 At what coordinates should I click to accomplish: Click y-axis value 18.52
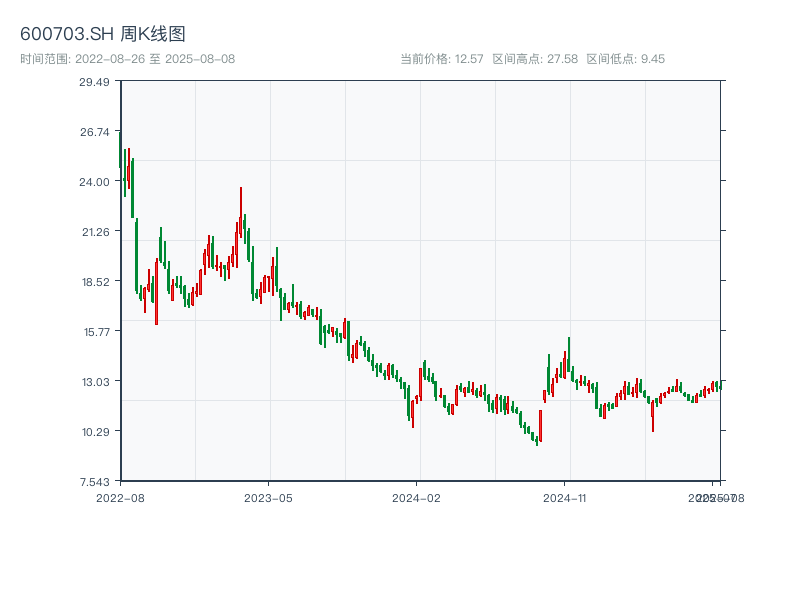tap(95, 282)
